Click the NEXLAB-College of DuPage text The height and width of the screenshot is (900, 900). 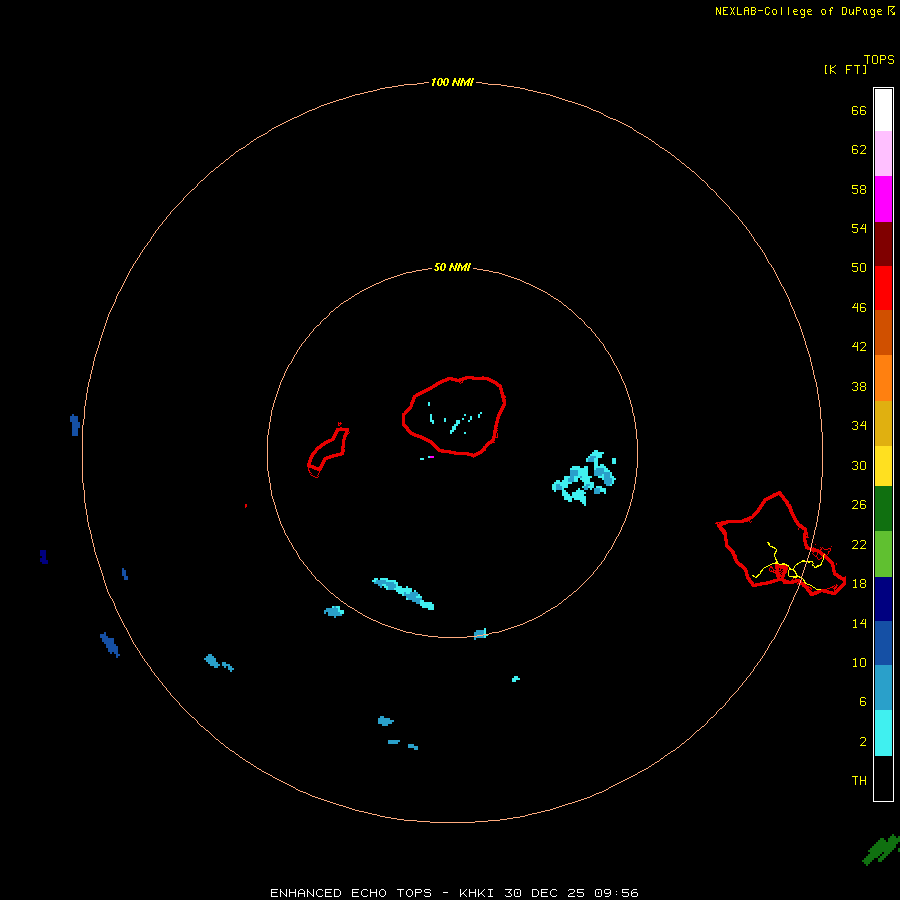(799, 11)
